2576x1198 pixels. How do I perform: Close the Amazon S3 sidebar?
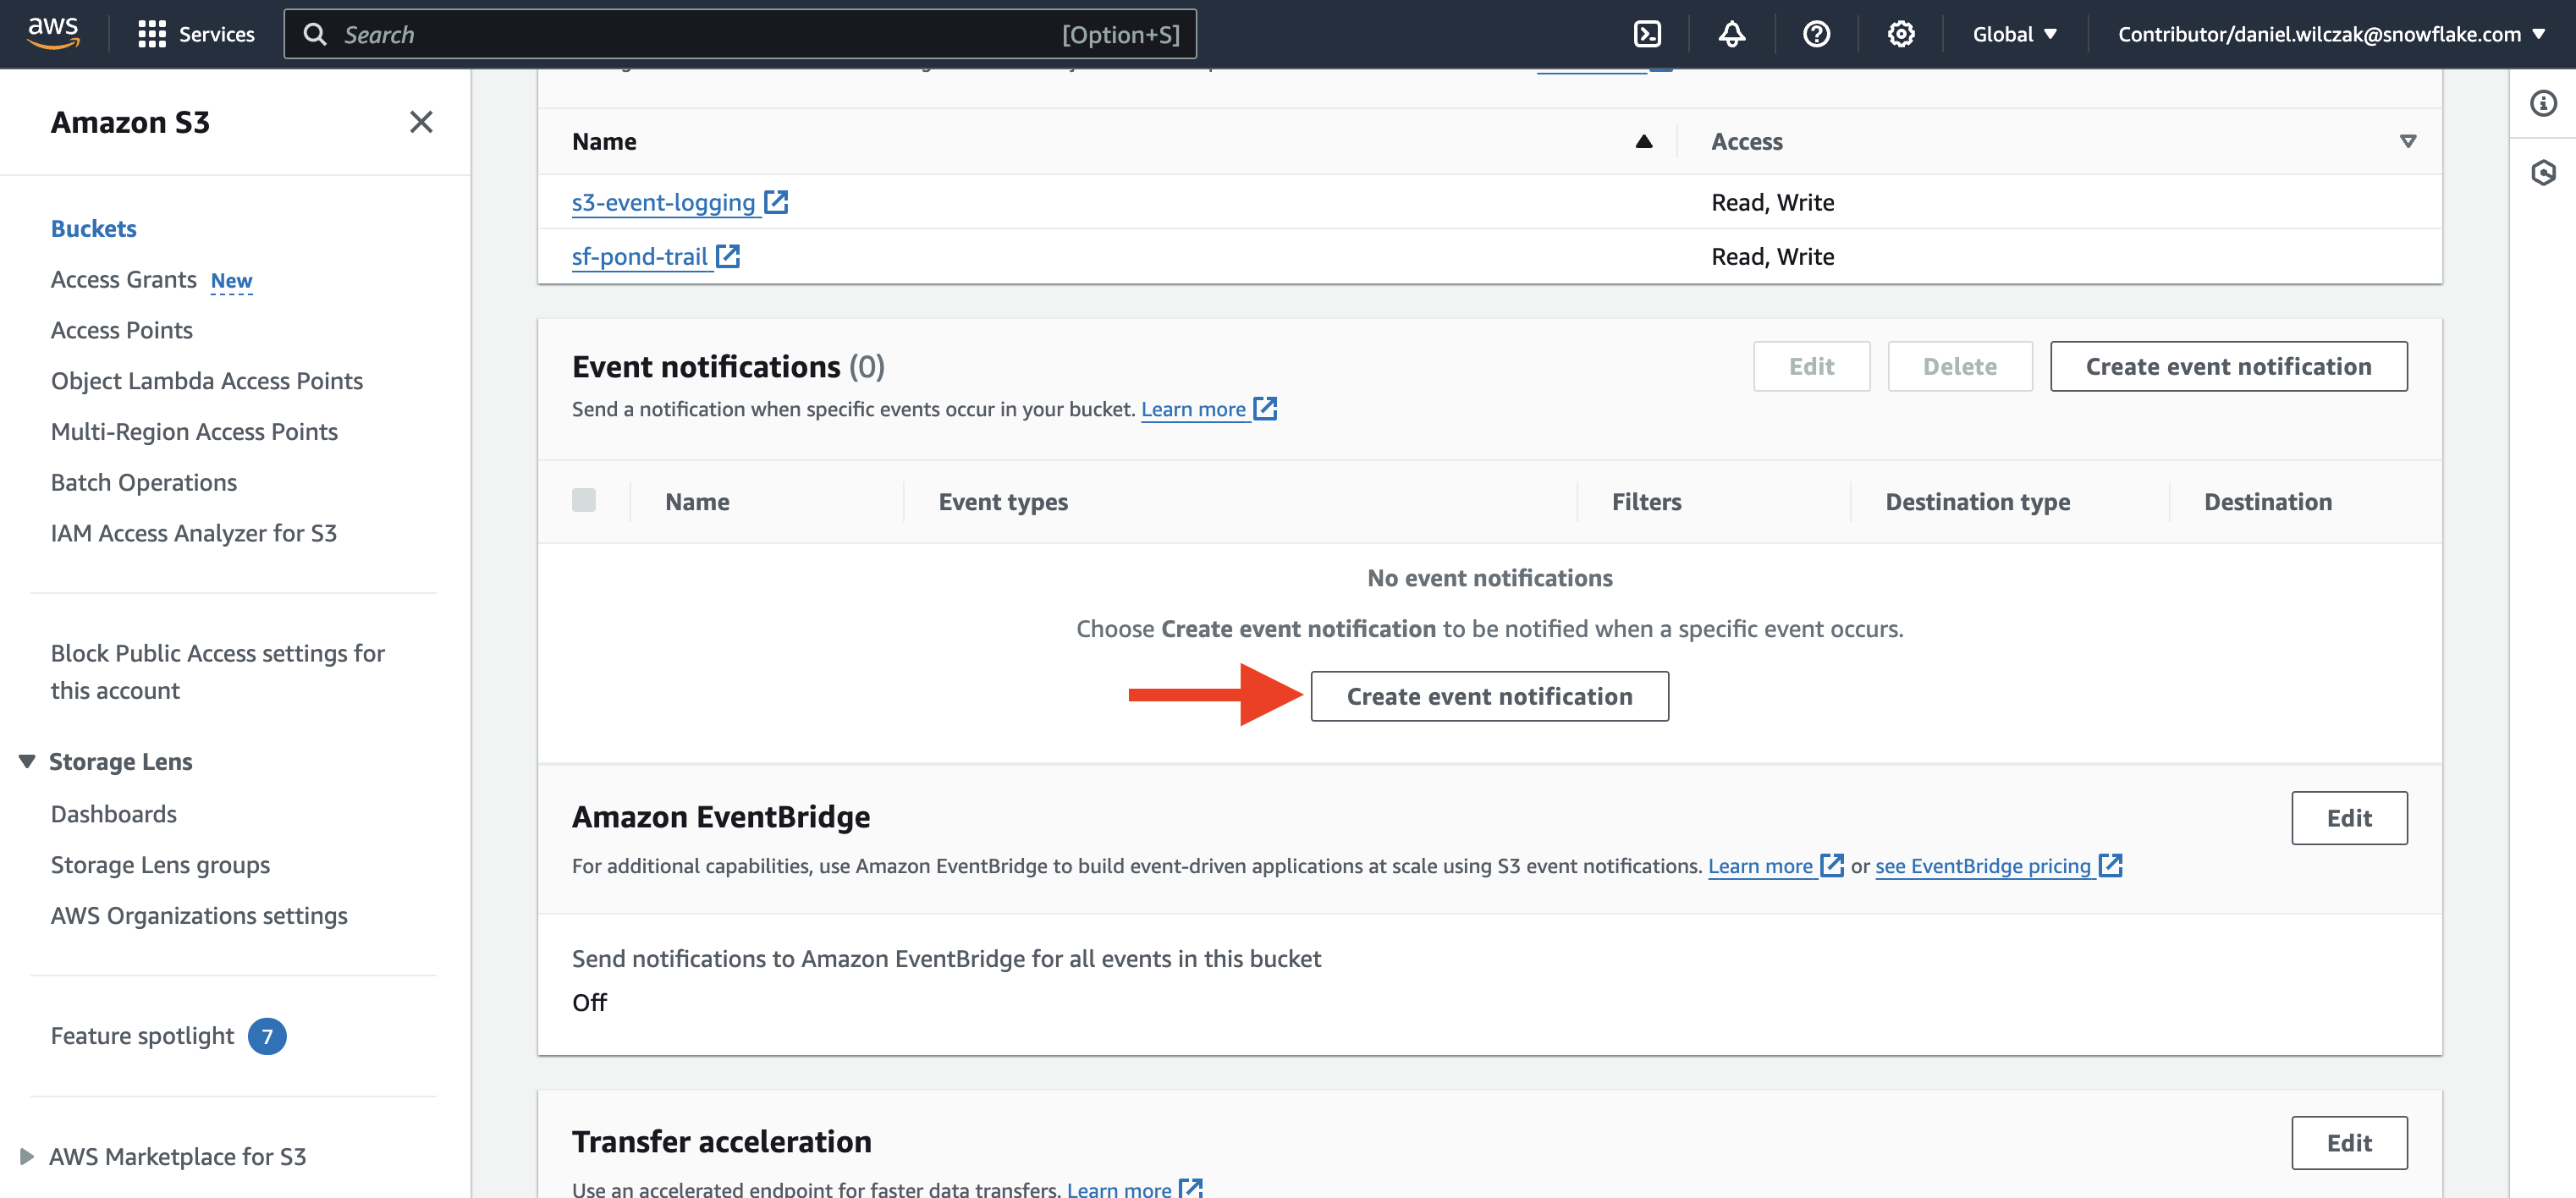click(x=421, y=122)
